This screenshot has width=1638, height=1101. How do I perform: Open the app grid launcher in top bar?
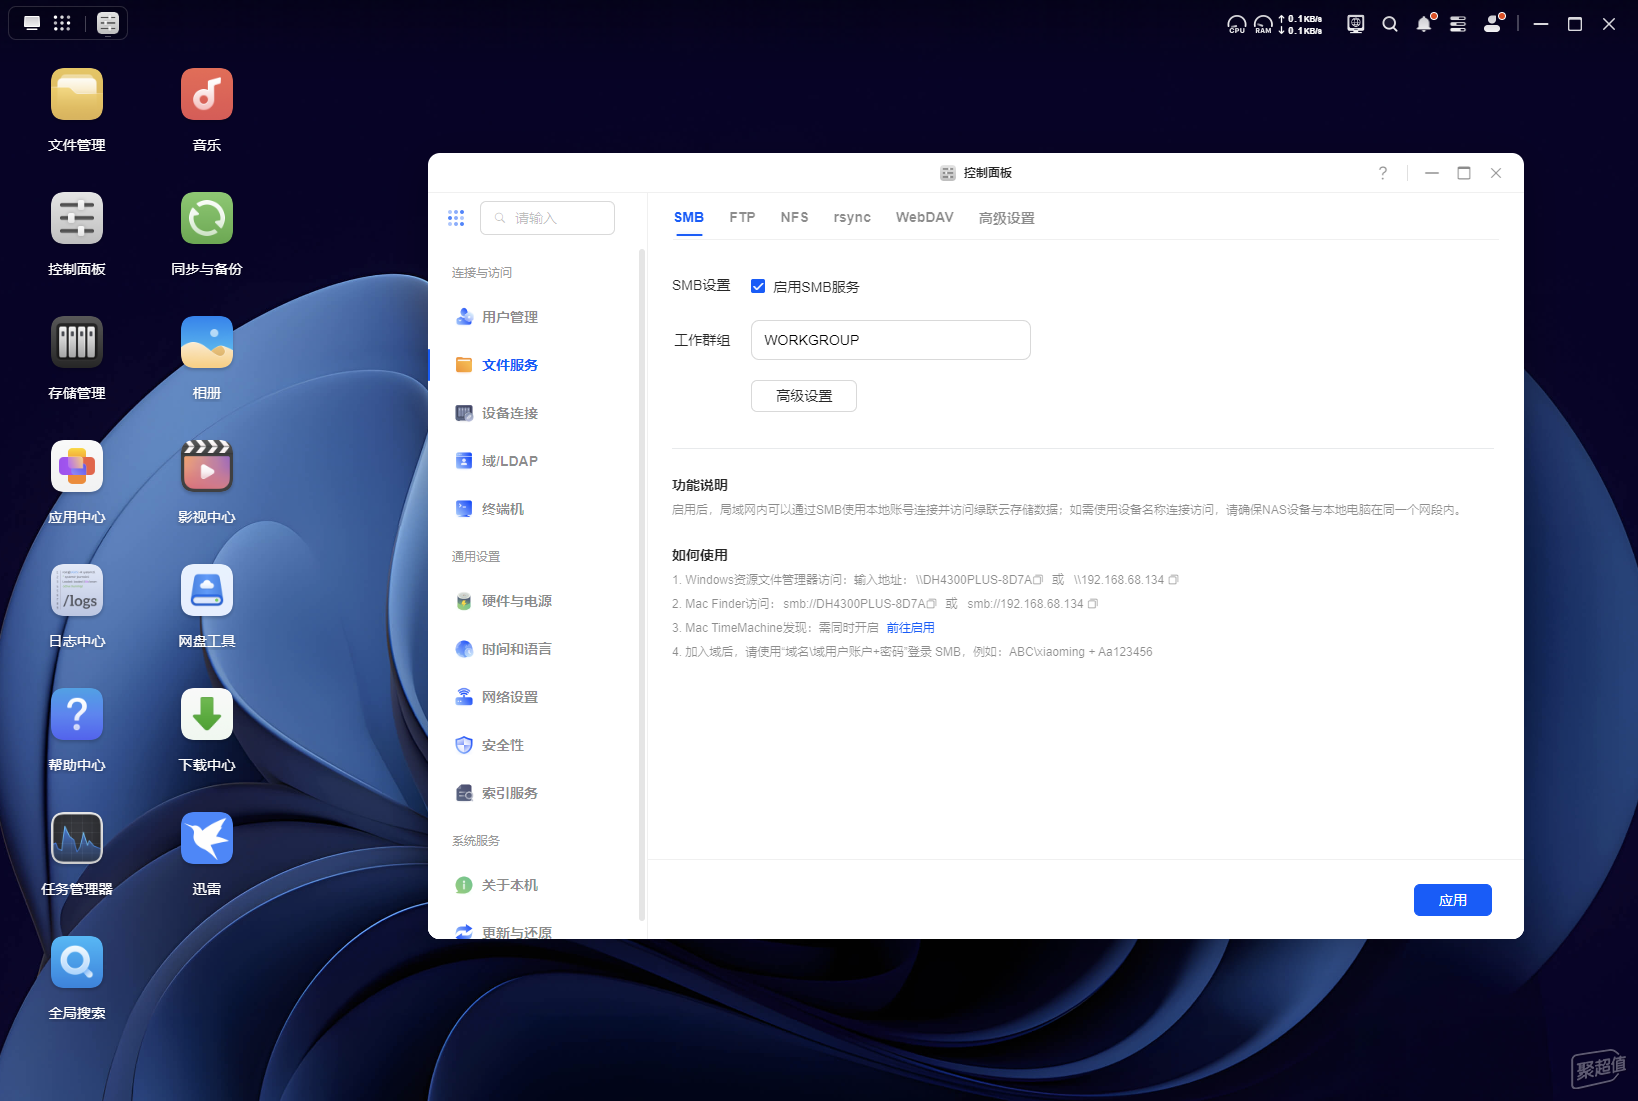62,23
